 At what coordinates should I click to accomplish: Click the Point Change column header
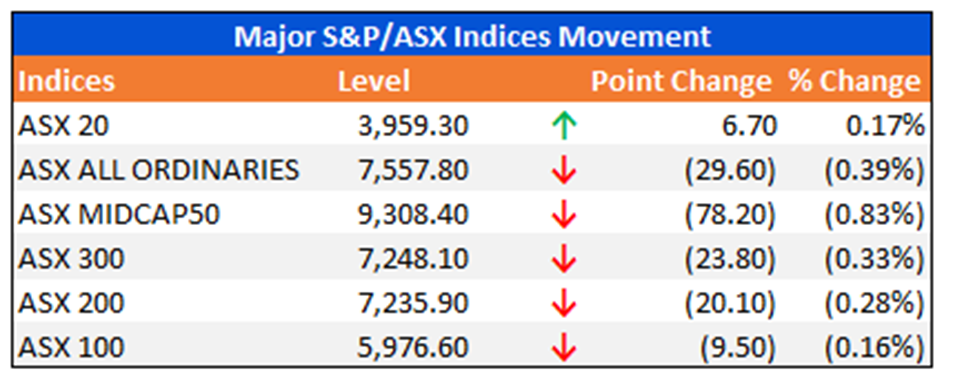[681, 82]
